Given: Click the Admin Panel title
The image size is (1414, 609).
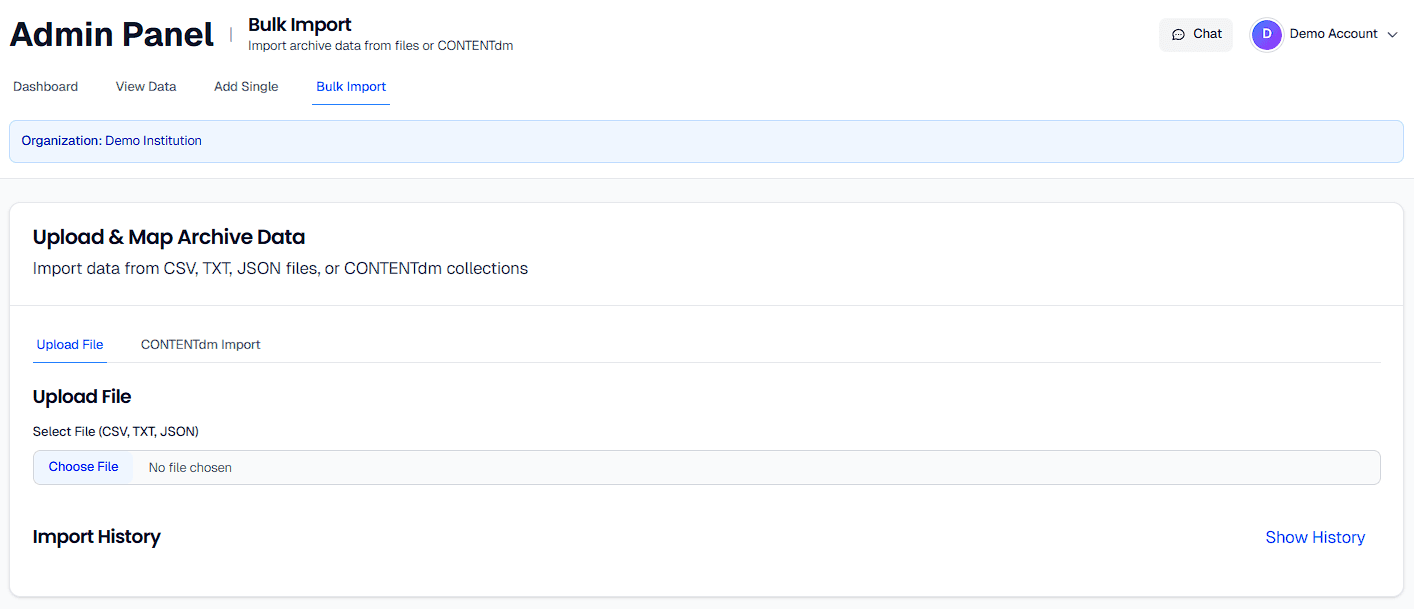Looking at the screenshot, I should (111, 33).
